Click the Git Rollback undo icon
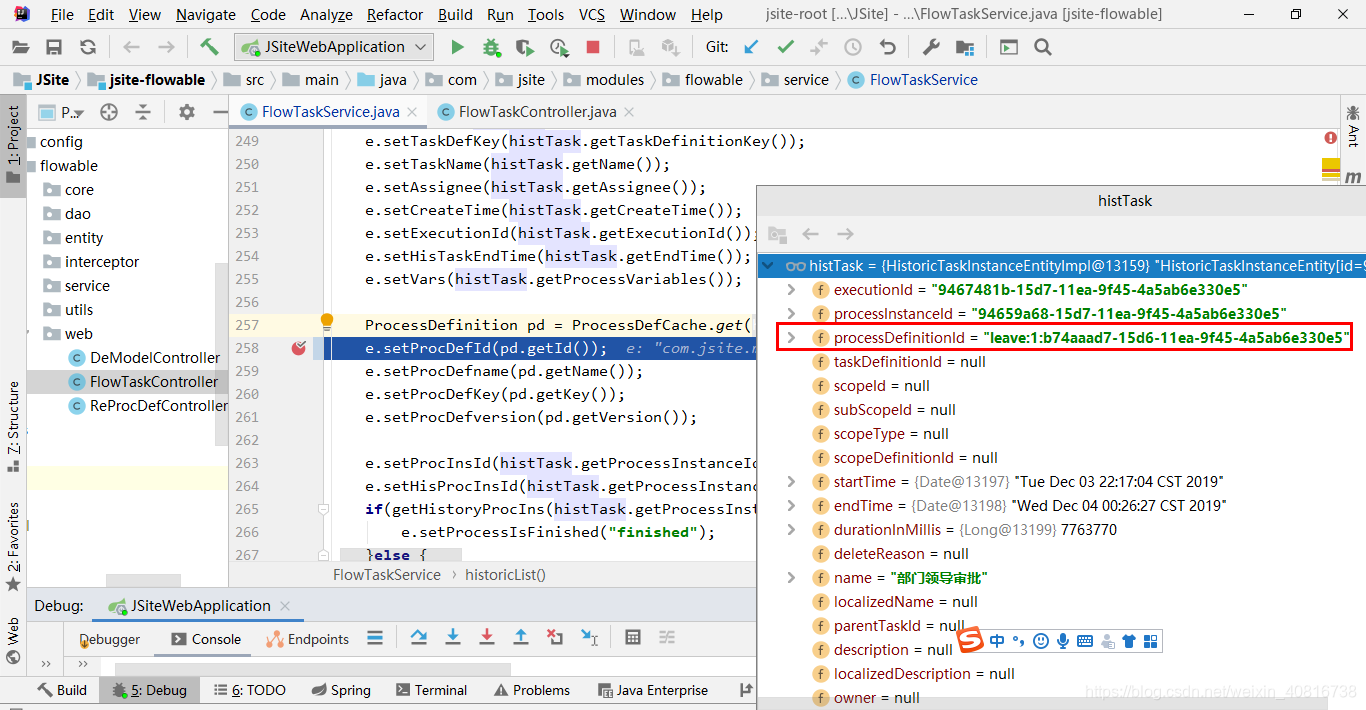 click(887, 47)
